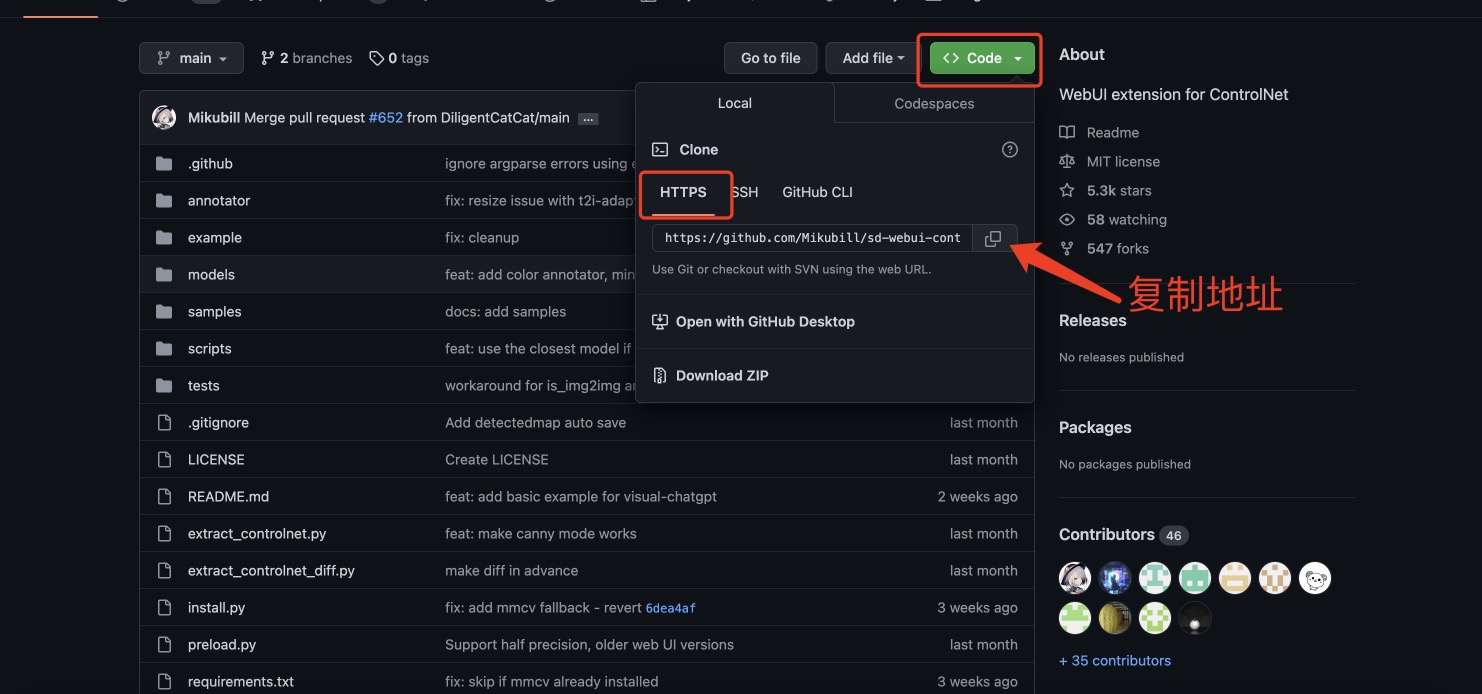Screen dimensions: 1482x694
Task: Click the star icon beside 5.3k stars
Action: tap(1067, 190)
